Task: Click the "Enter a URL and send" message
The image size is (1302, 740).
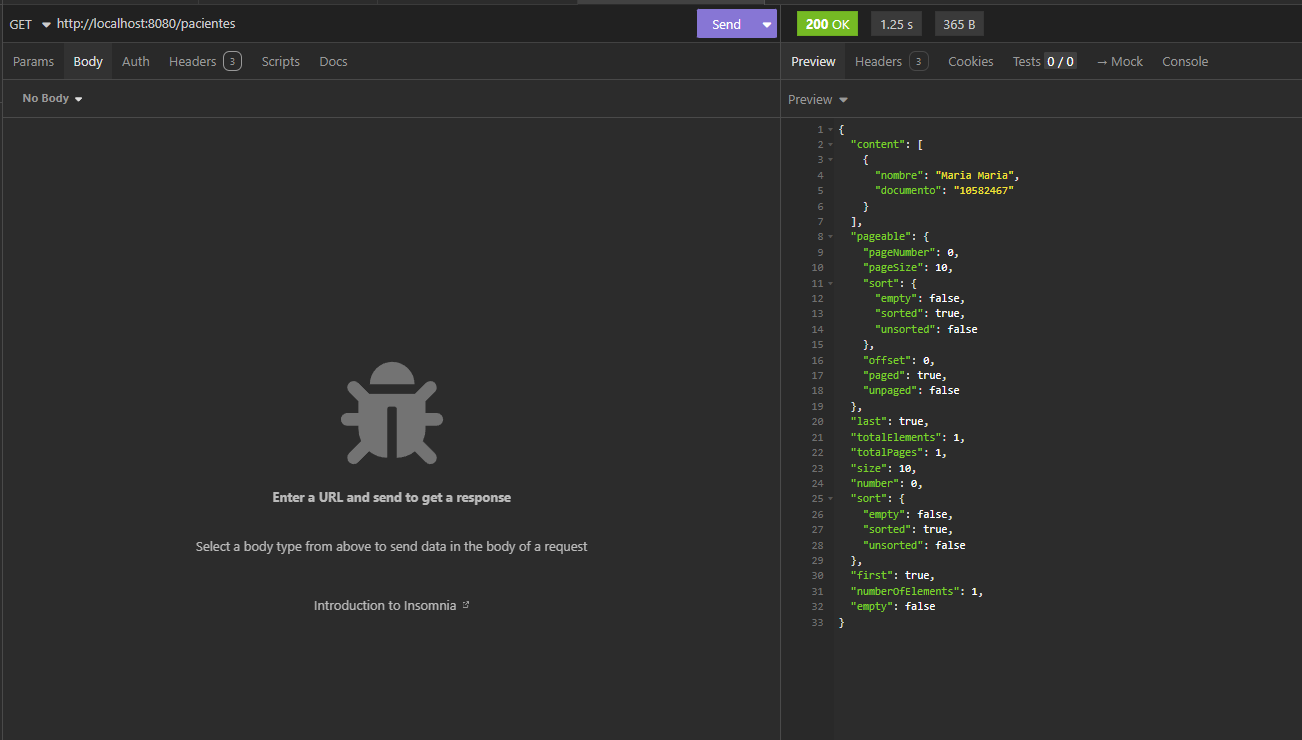Action: pyautogui.click(x=391, y=497)
